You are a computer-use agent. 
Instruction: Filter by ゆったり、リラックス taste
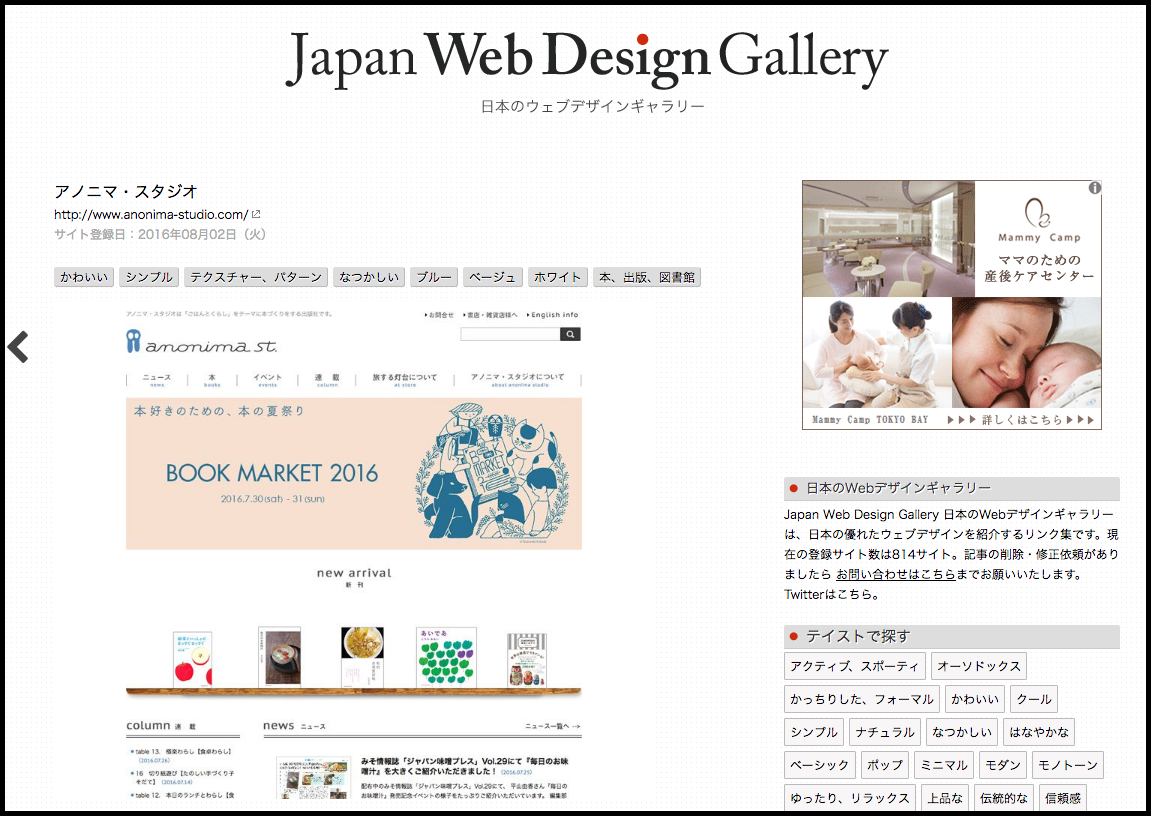pos(849,798)
